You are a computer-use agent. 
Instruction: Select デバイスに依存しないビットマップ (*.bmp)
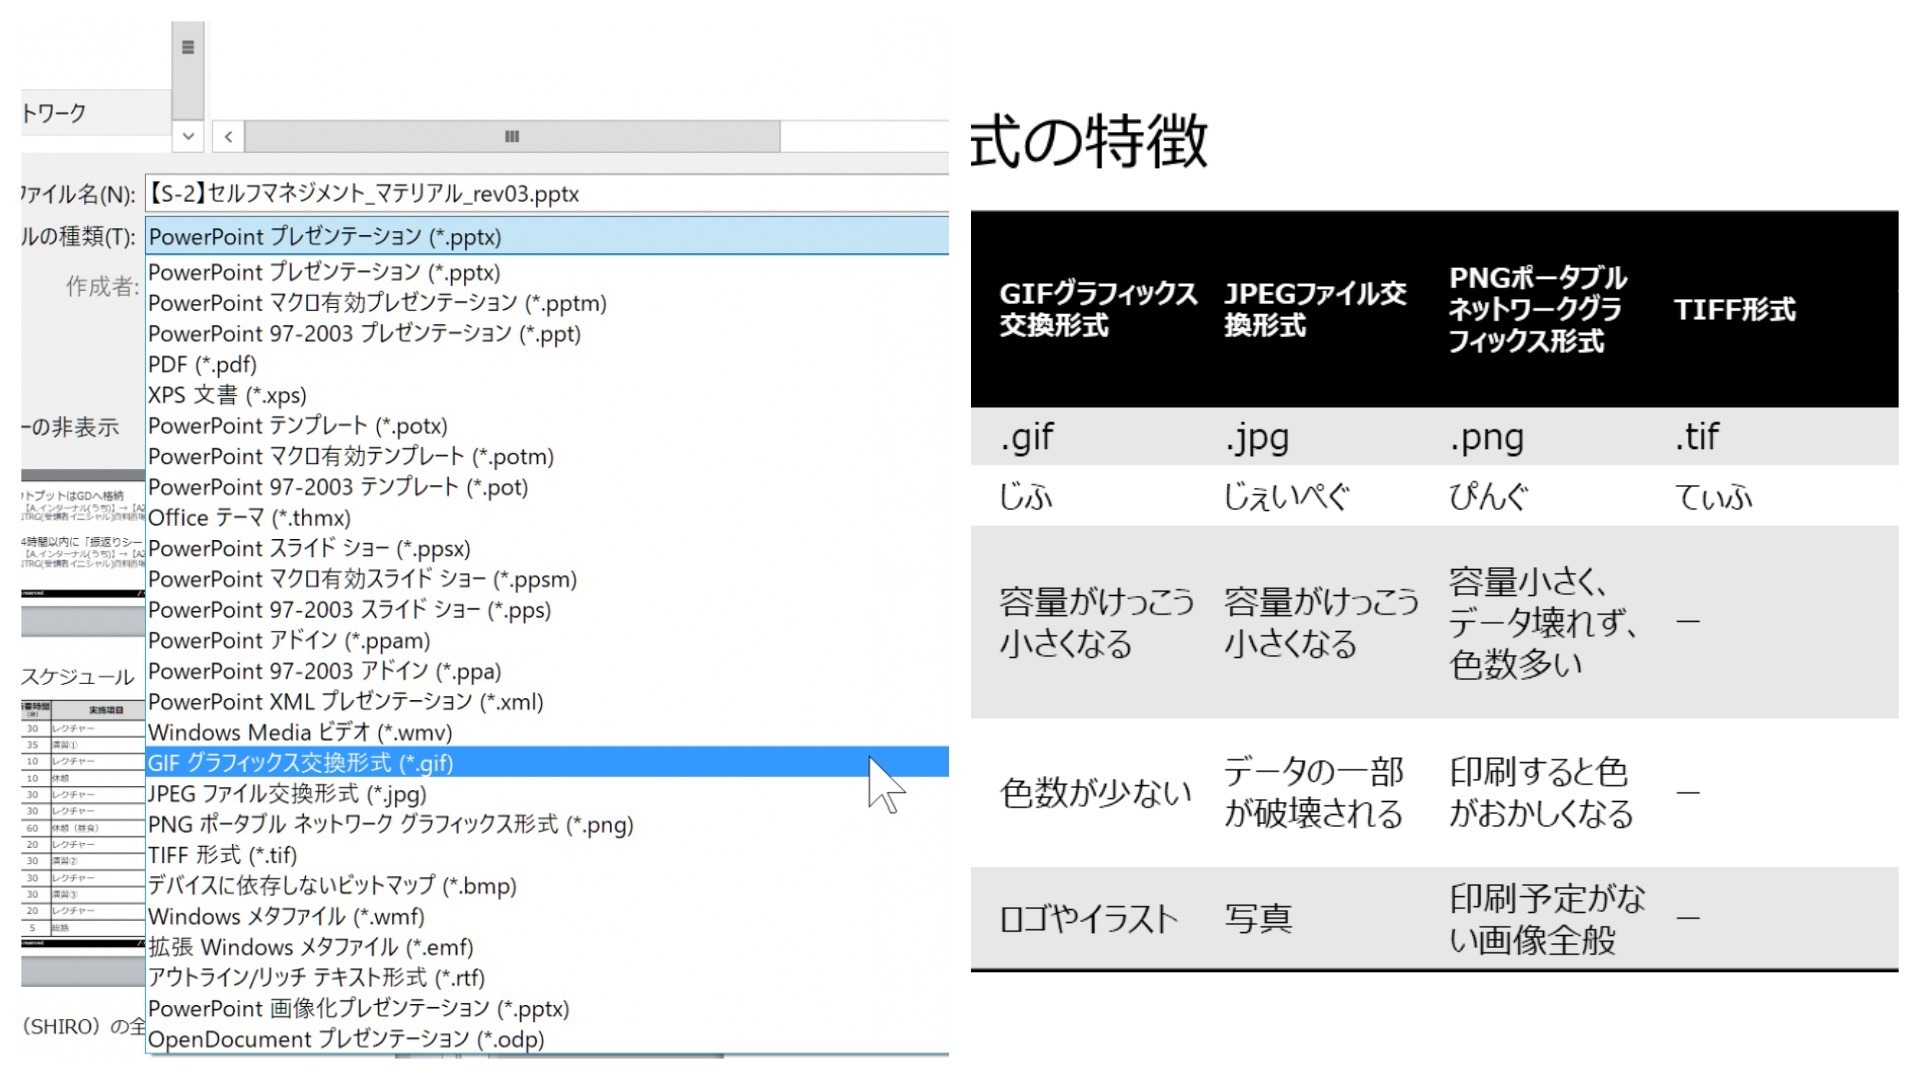click(547, 886)
